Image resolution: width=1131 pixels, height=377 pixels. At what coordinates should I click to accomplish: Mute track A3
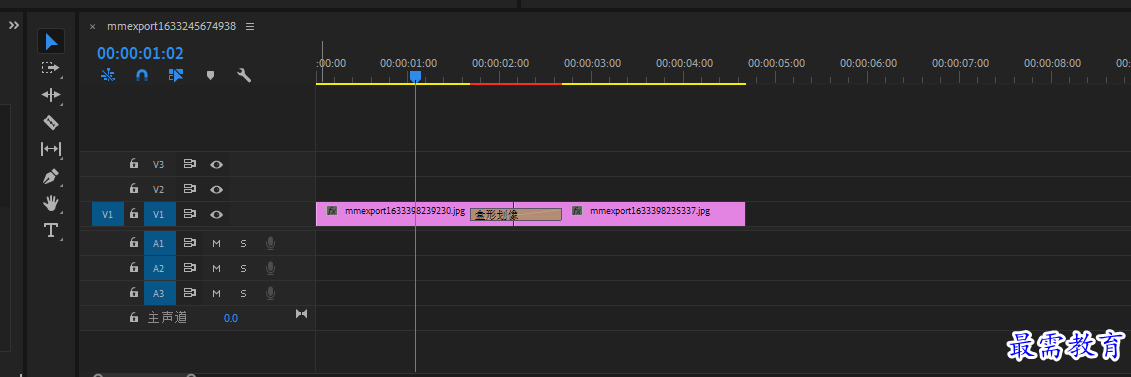(x=216, y=293)
